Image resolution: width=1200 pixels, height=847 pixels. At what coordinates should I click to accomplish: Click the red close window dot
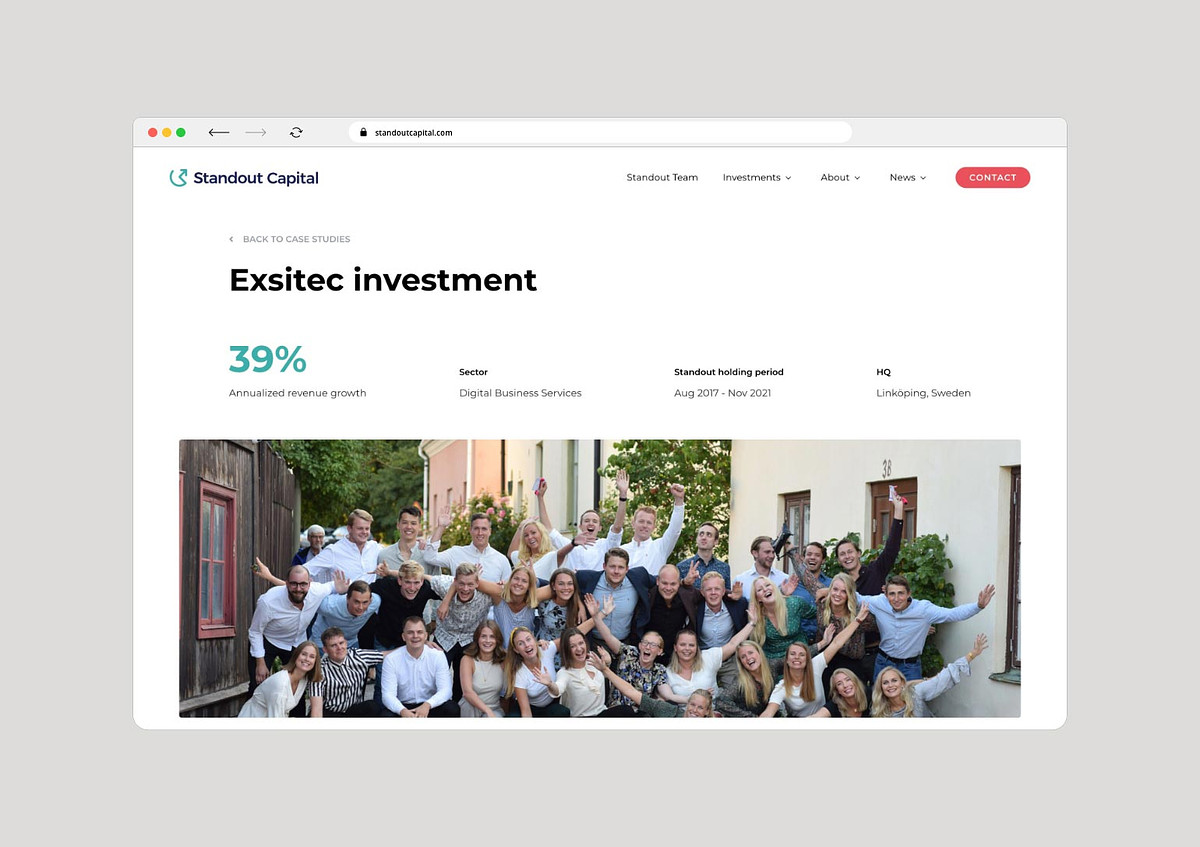(153, 132)
